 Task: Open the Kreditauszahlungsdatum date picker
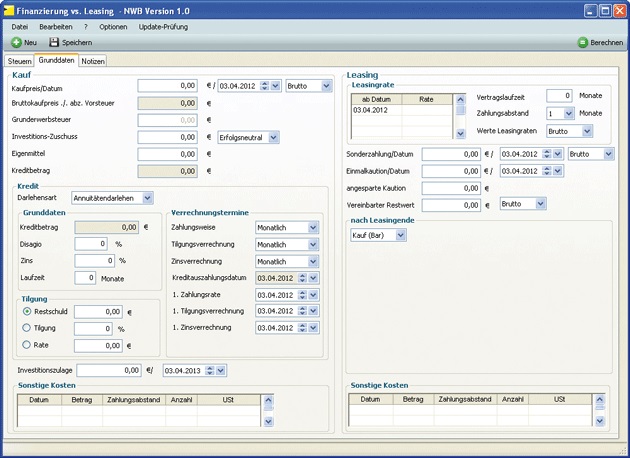[x=313, y=277]
